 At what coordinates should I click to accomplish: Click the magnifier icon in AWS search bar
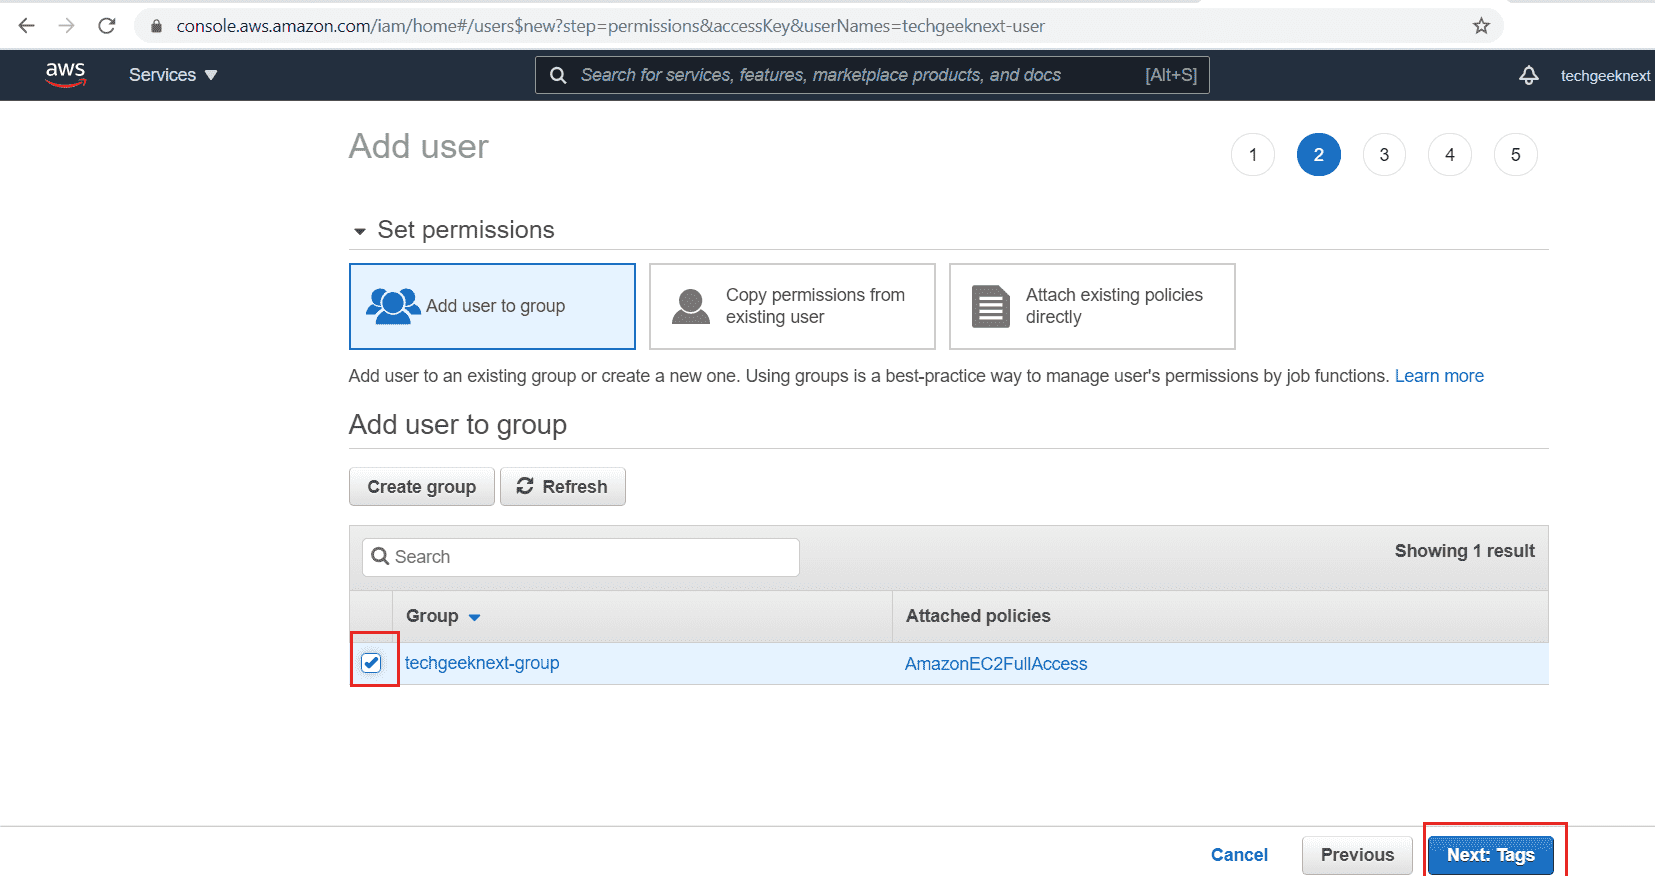coord(558,75)
